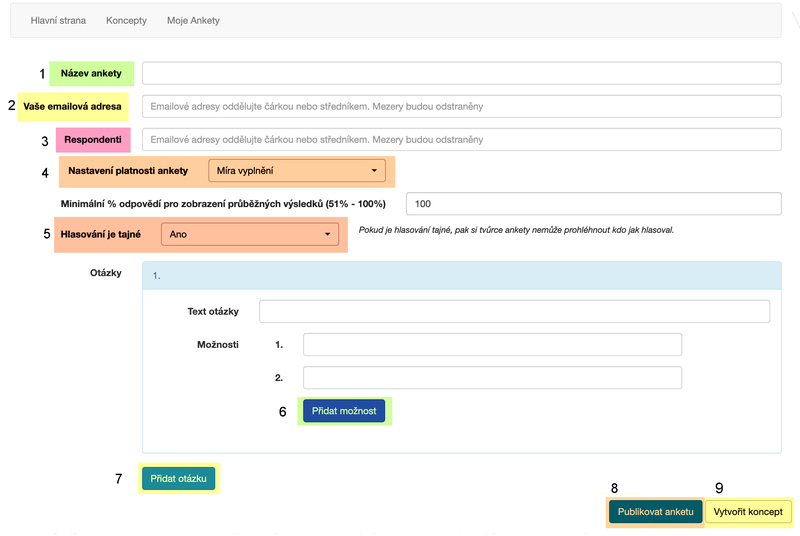Focus the Vaše emailová adresa input
The image size is (800, 536).
[x=461, y=106]
